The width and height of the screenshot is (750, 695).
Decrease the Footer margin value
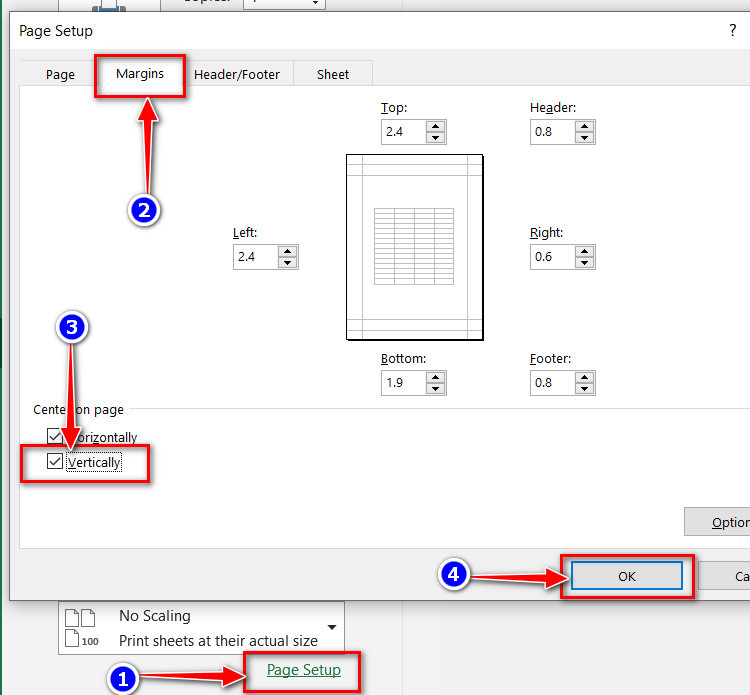[x=585, y=389]
